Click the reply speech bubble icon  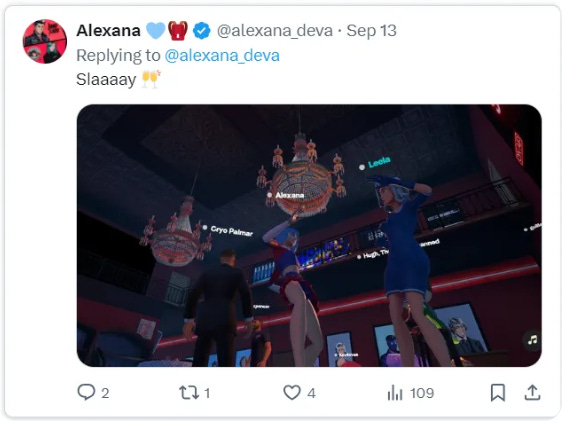[86, 392]
